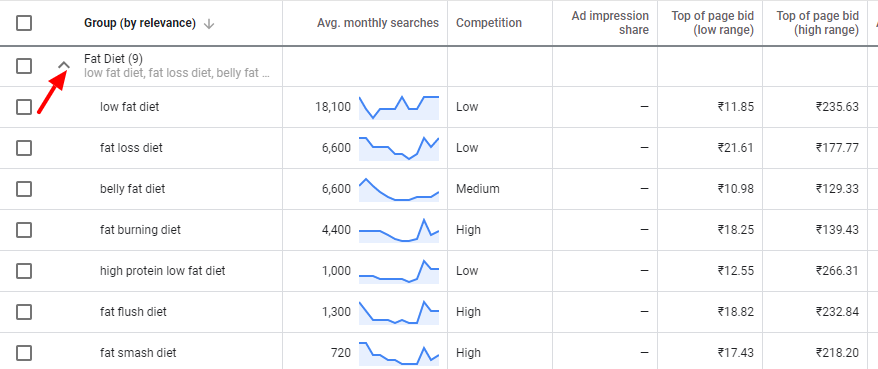This screenshot has height=369, width=878.
Task: Tick the fat flush diet checkbox
Action: pyautogui.click(x=24, y=311)
